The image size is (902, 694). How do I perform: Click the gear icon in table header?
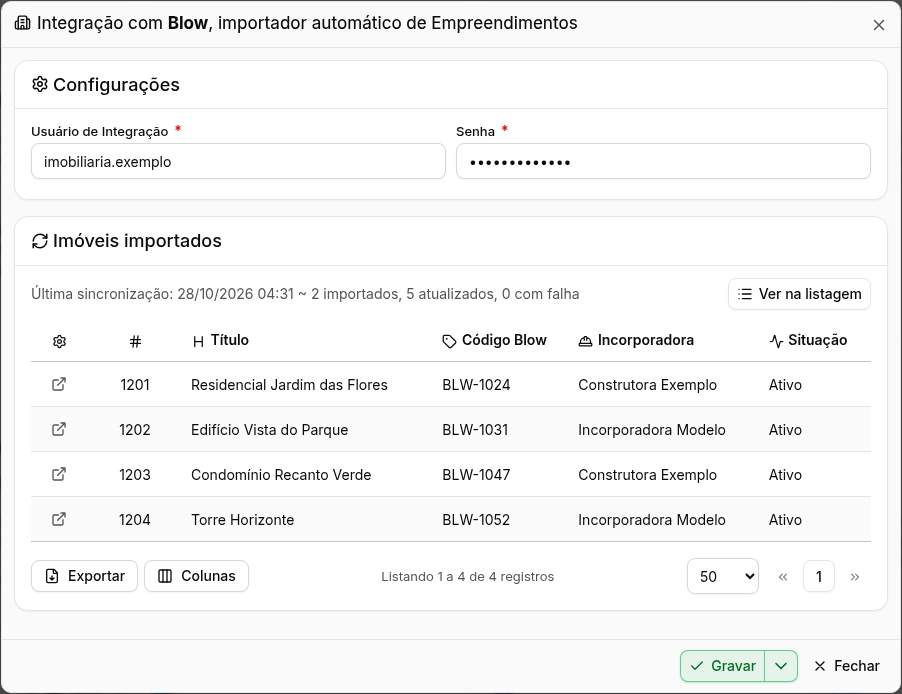[x=59, y=341]
